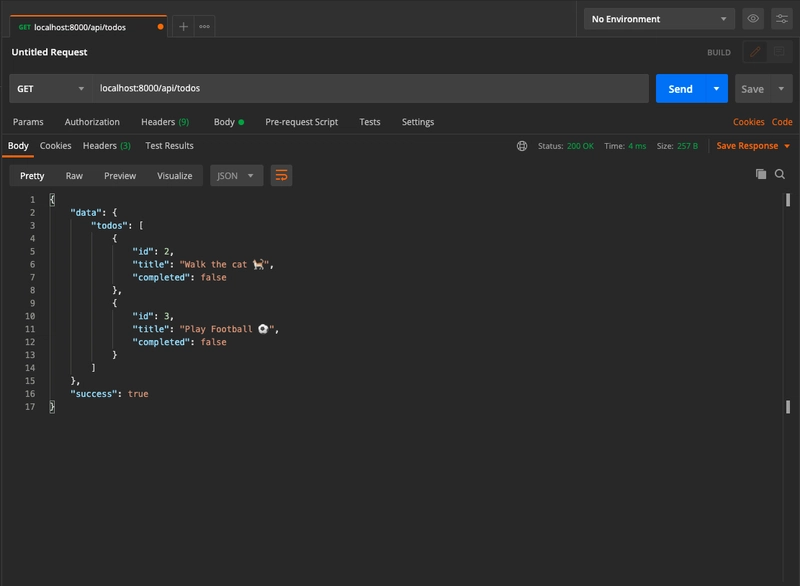Click the pencil edit icon near BUILD
Viewport: 800px width, 586px height.
coord(755,52)
